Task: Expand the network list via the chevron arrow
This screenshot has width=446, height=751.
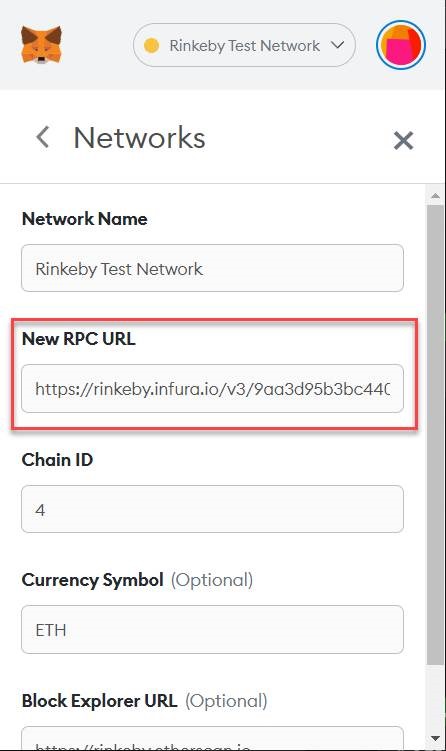Action: (337, 46)
